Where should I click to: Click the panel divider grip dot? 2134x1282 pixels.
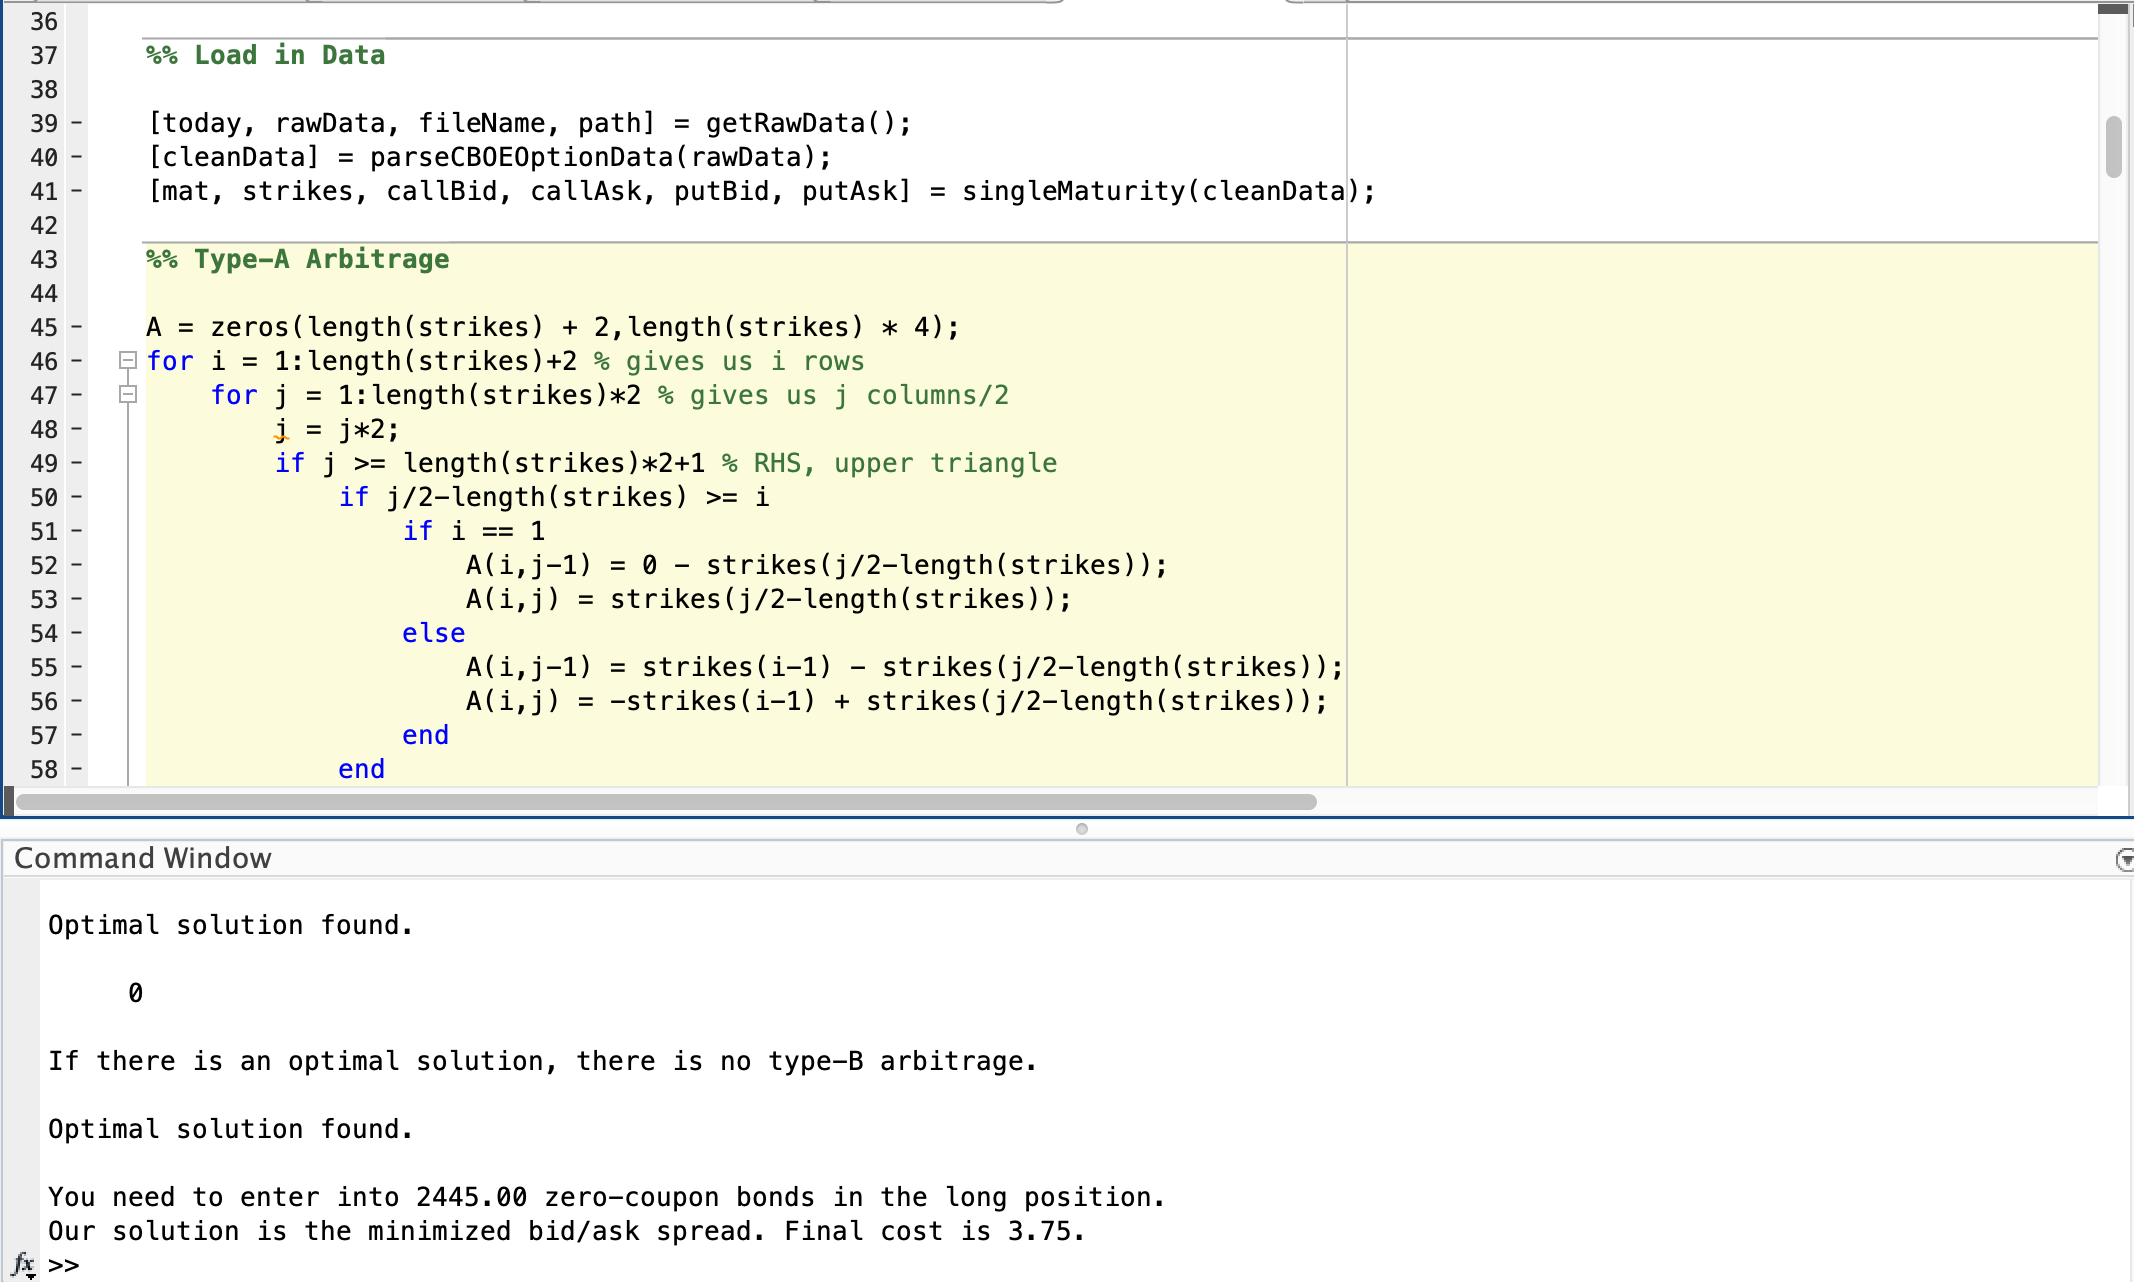click(1081, 829)
